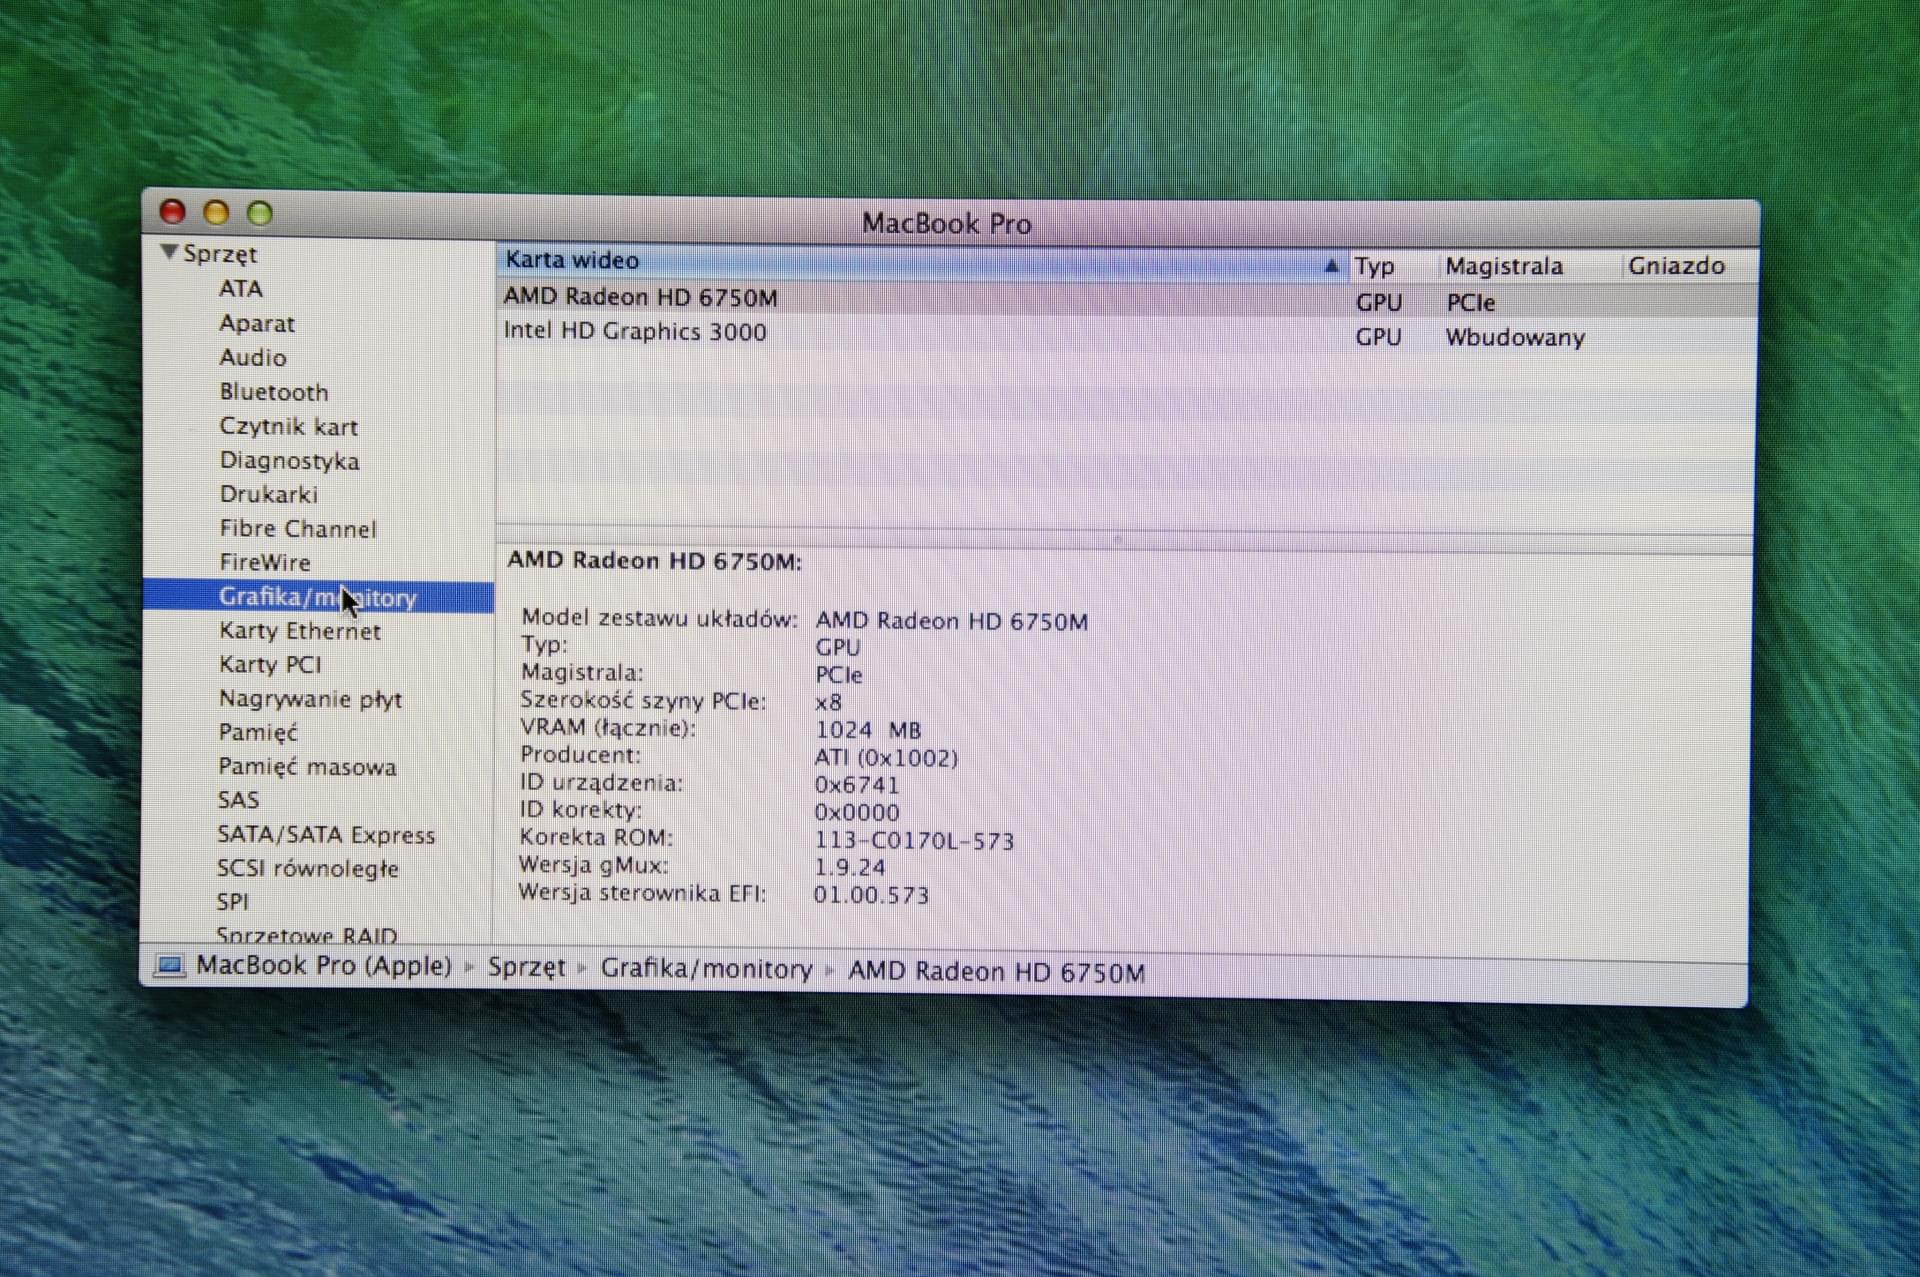This screenshot has width=1920, height=1277.
Task: Select Pamięć in the sidebar
Action: click(x=258, y=733)
